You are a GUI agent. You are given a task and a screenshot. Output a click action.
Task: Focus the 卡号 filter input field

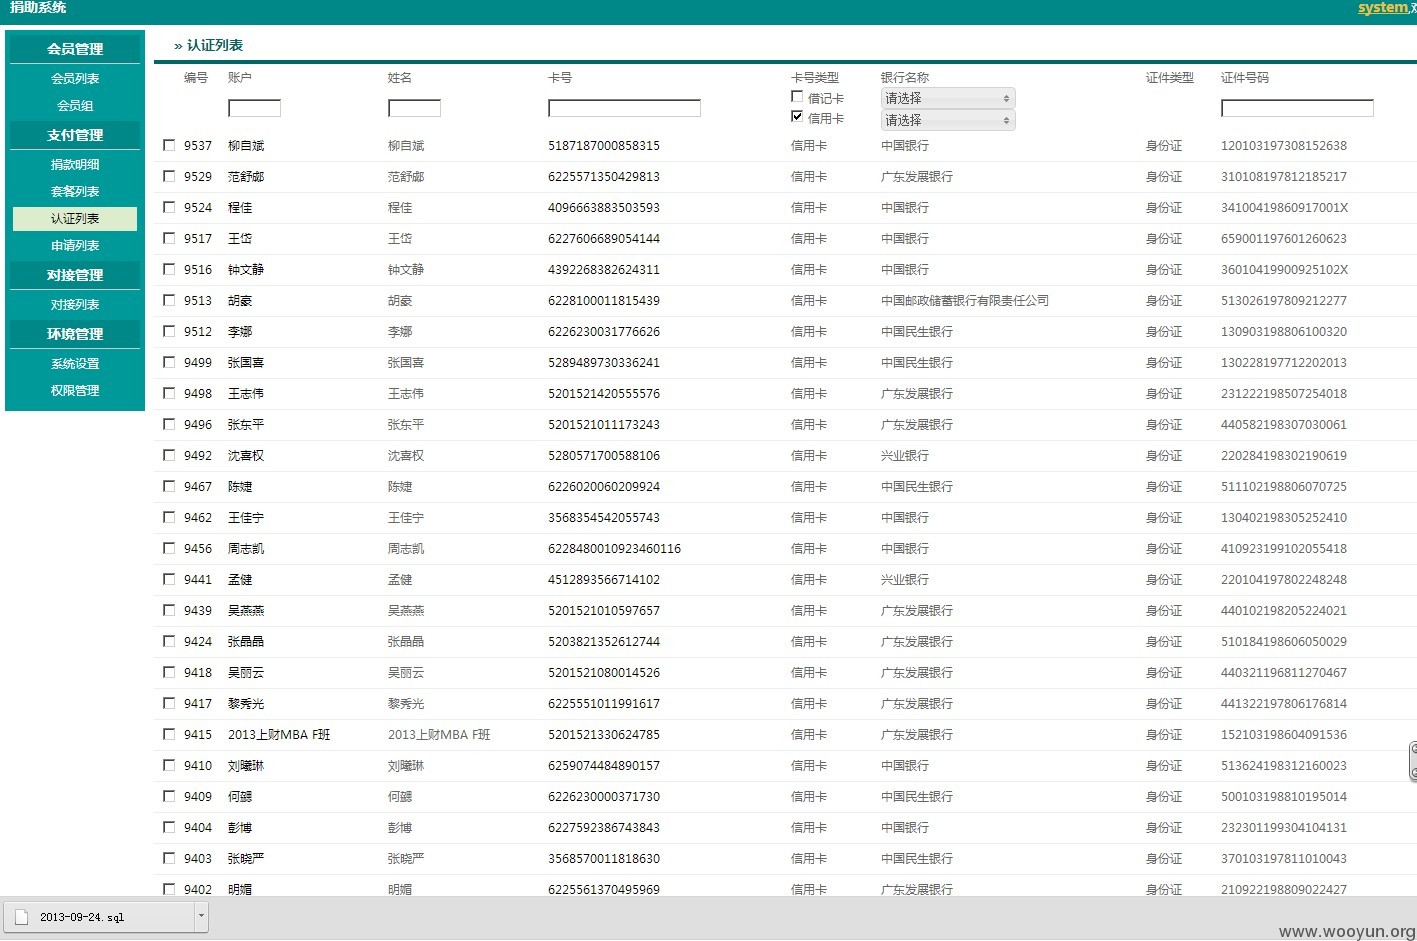[624, 108]
